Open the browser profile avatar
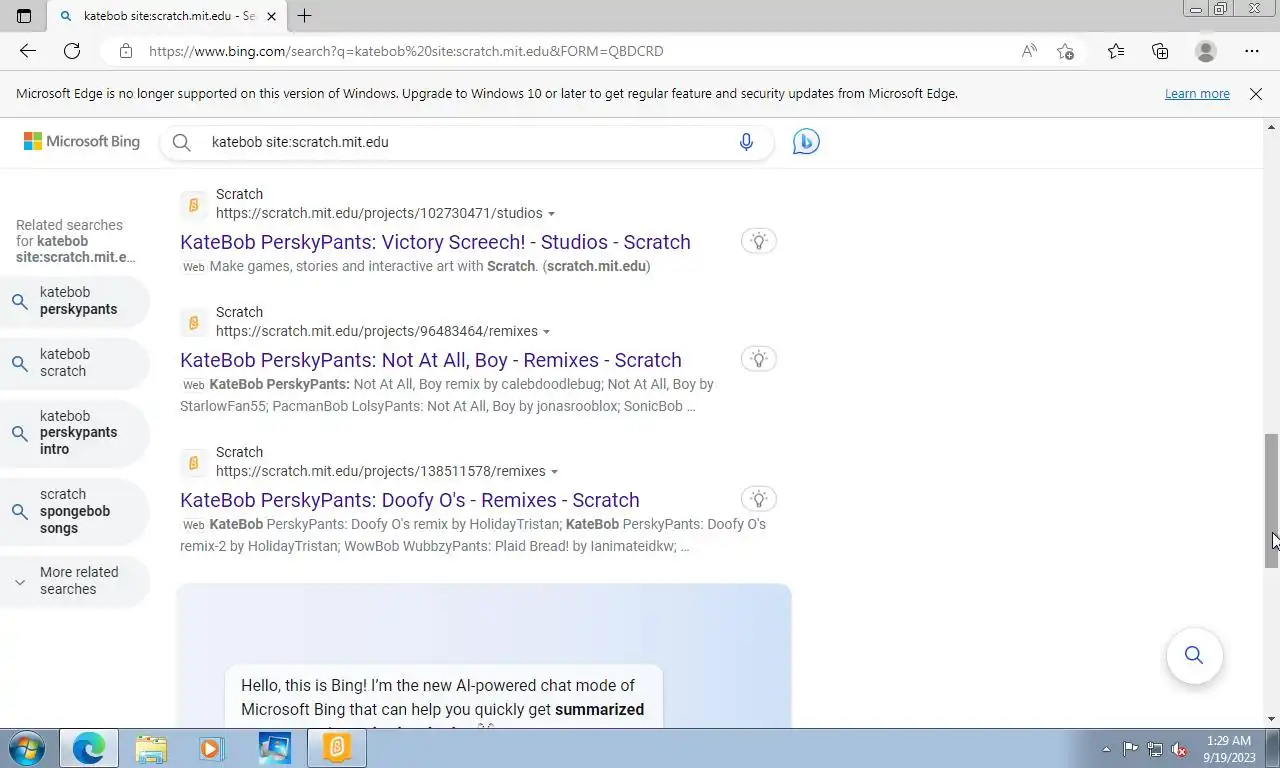Screen dimensions: 1280x768 tap(1206, 51)
